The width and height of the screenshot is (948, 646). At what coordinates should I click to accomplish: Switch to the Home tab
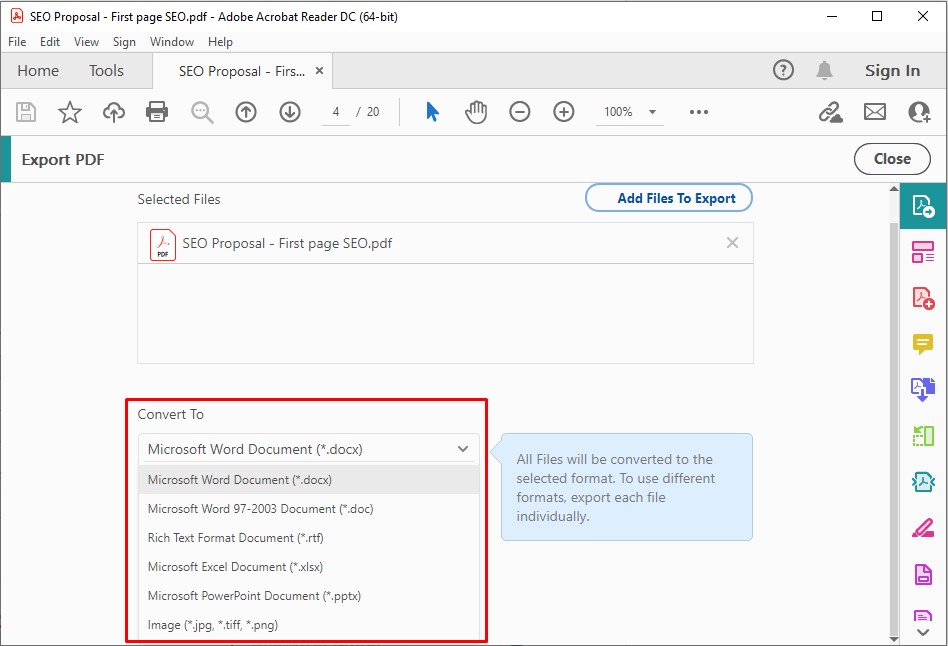pyautogui.click(x=38, y=70)
